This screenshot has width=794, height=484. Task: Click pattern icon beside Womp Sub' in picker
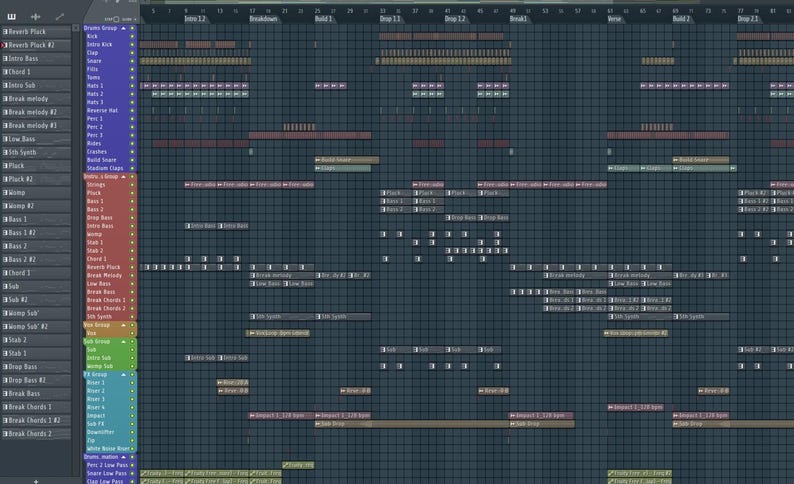(x=5, y=313)
